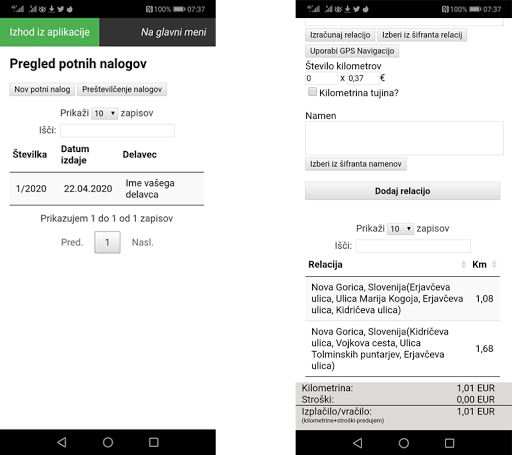Image resolution: width=512 pixels, height=455 pixels.
Task: Click Nov potni nalog button
Action: (x=42, y=89)
